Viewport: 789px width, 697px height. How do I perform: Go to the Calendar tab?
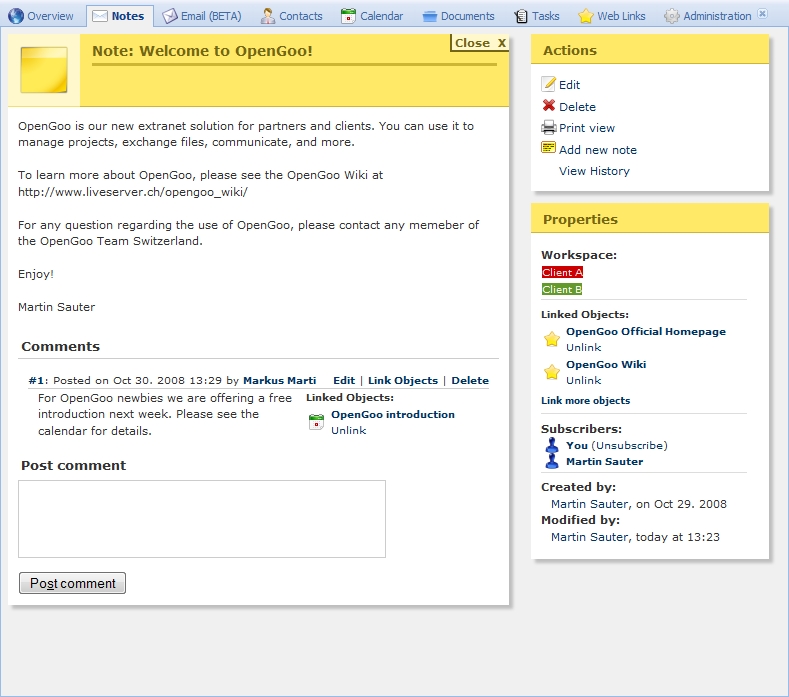tap(372, 16)
